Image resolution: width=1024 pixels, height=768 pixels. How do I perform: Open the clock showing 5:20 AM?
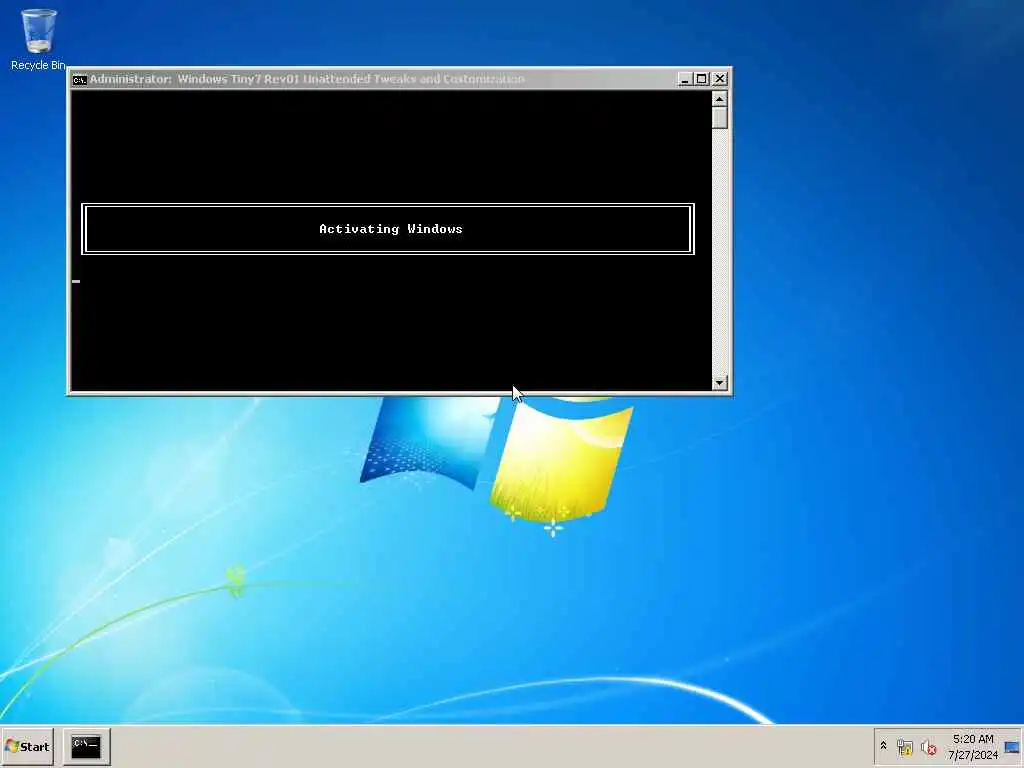point(973,746)
